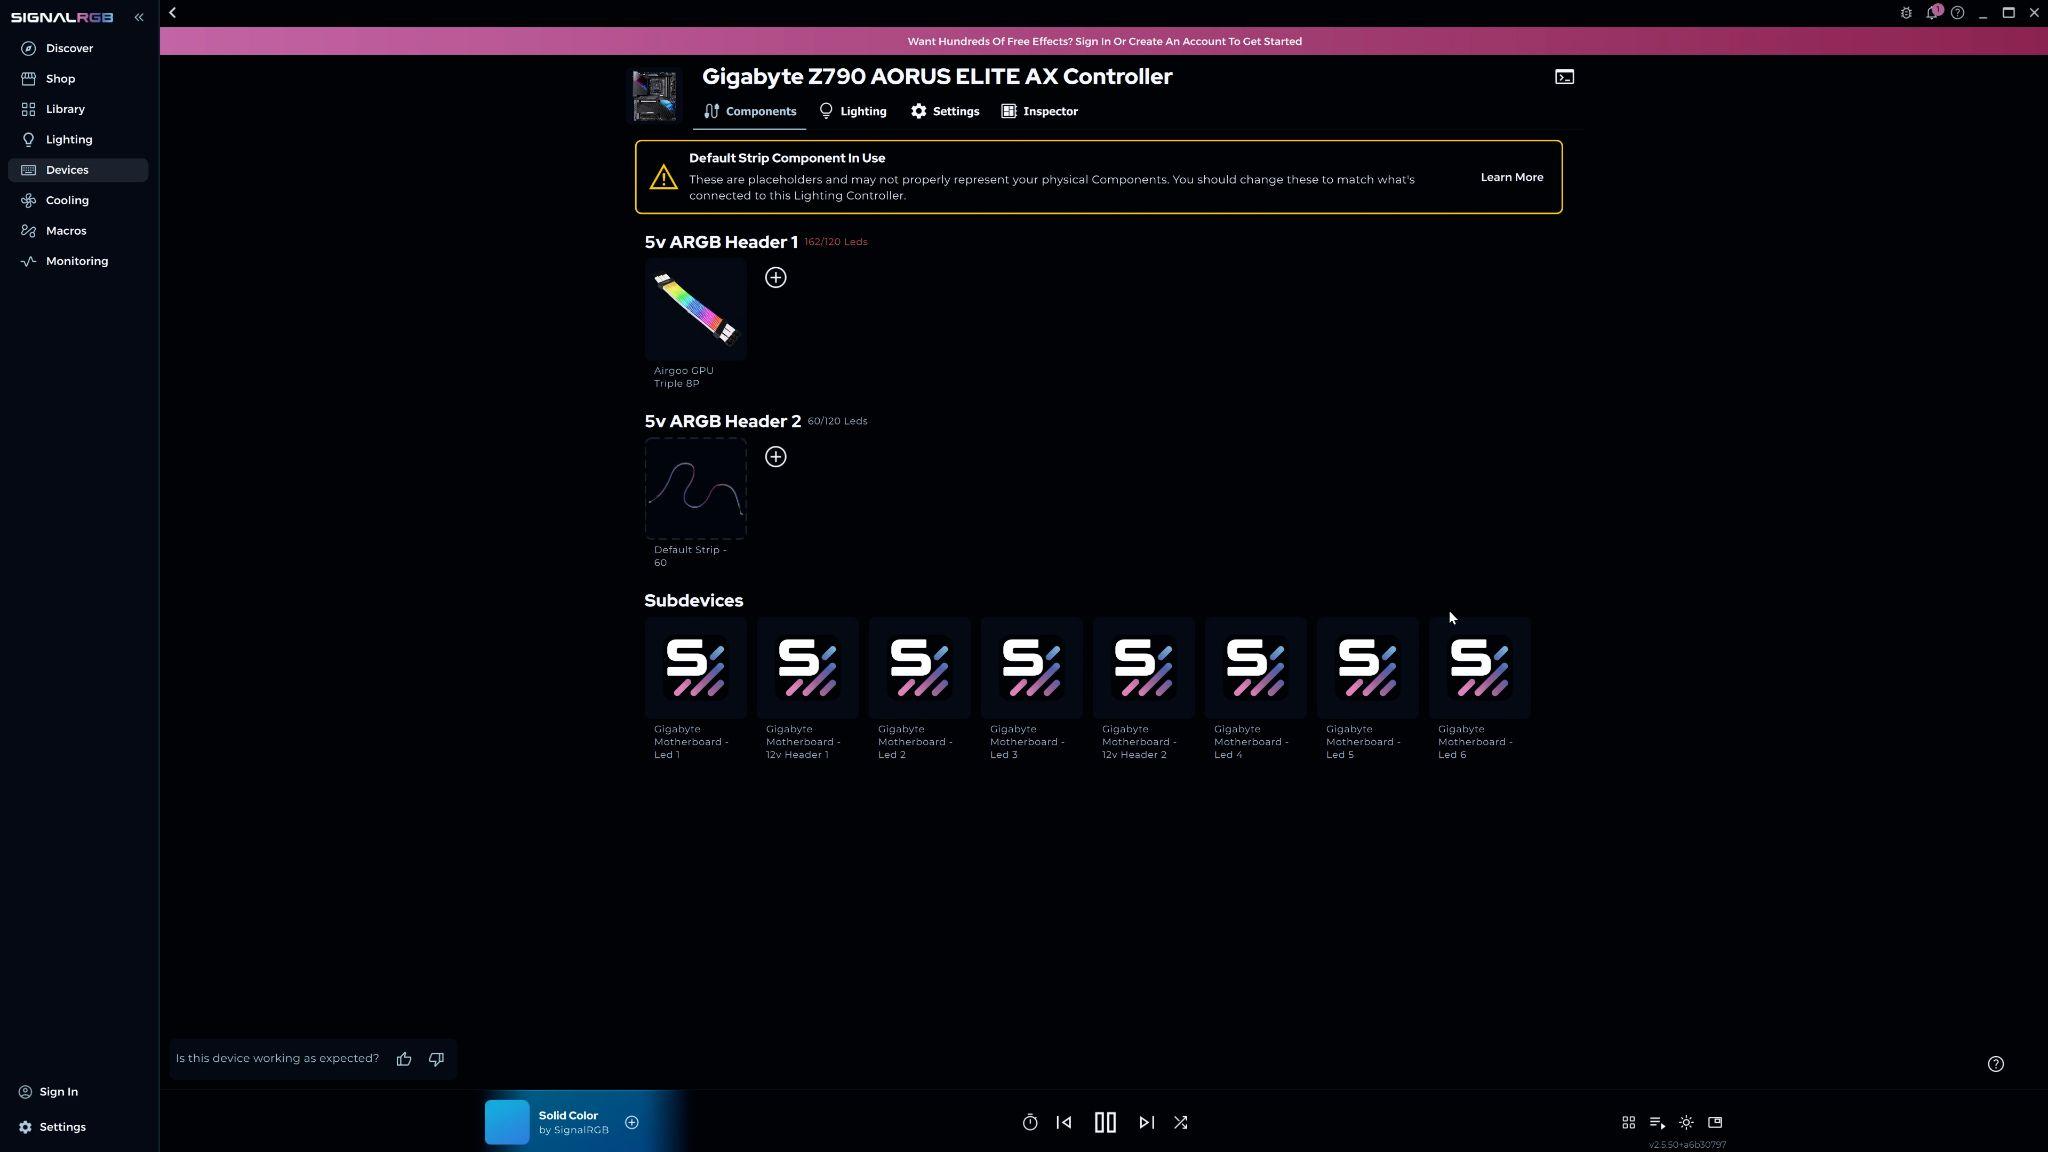Screen dimensions: 2048x1152
Task: Toggle shuffle for effects
Action: point(1181,1123)
